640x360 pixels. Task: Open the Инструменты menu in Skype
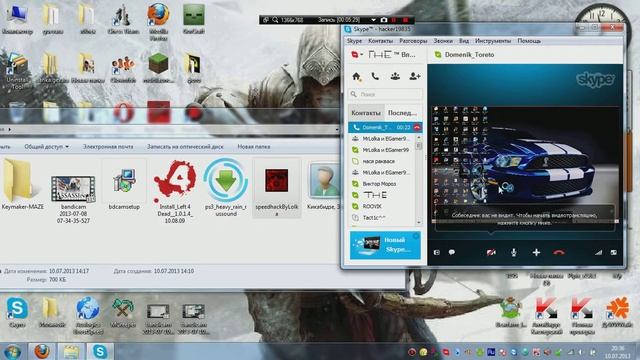pos(493,41)
